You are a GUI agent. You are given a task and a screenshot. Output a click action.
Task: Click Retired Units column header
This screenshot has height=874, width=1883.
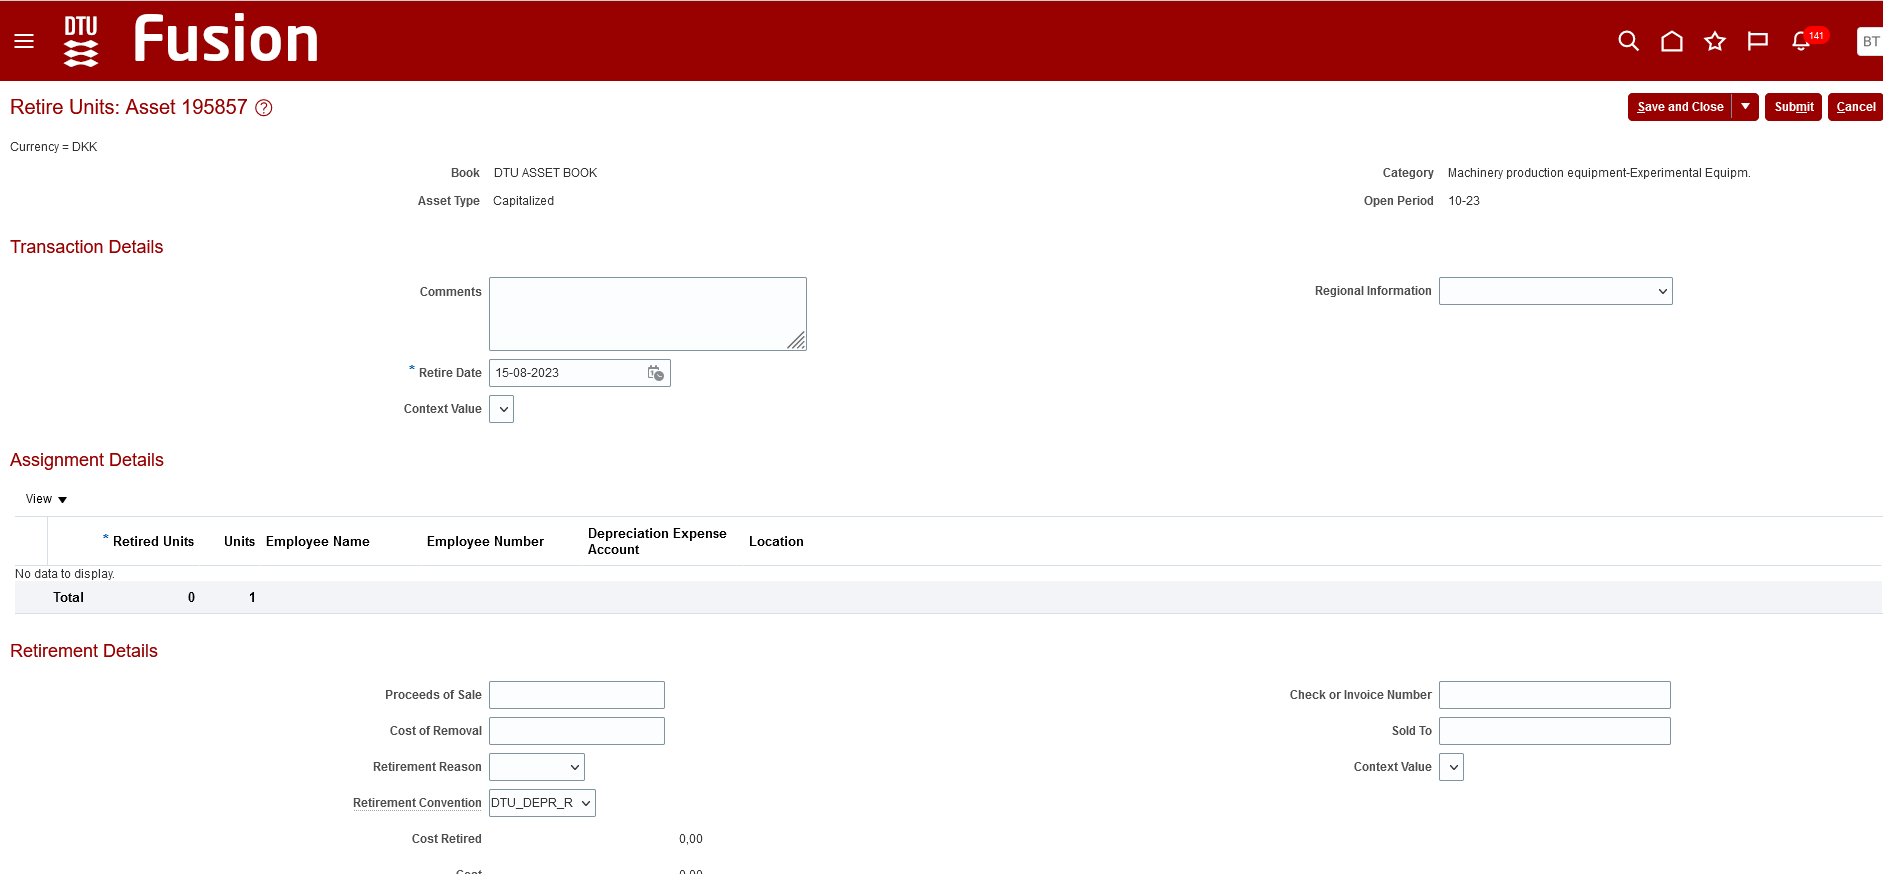153,541
